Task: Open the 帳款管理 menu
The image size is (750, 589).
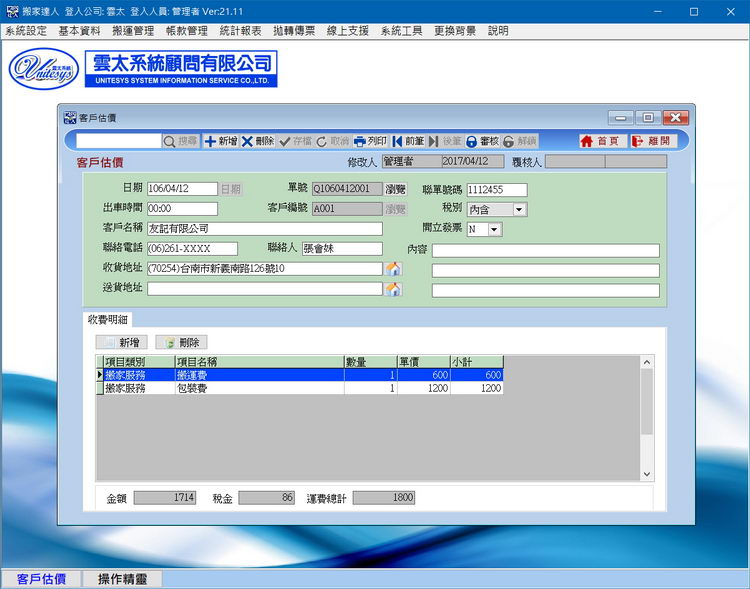Action: (186, 31)
